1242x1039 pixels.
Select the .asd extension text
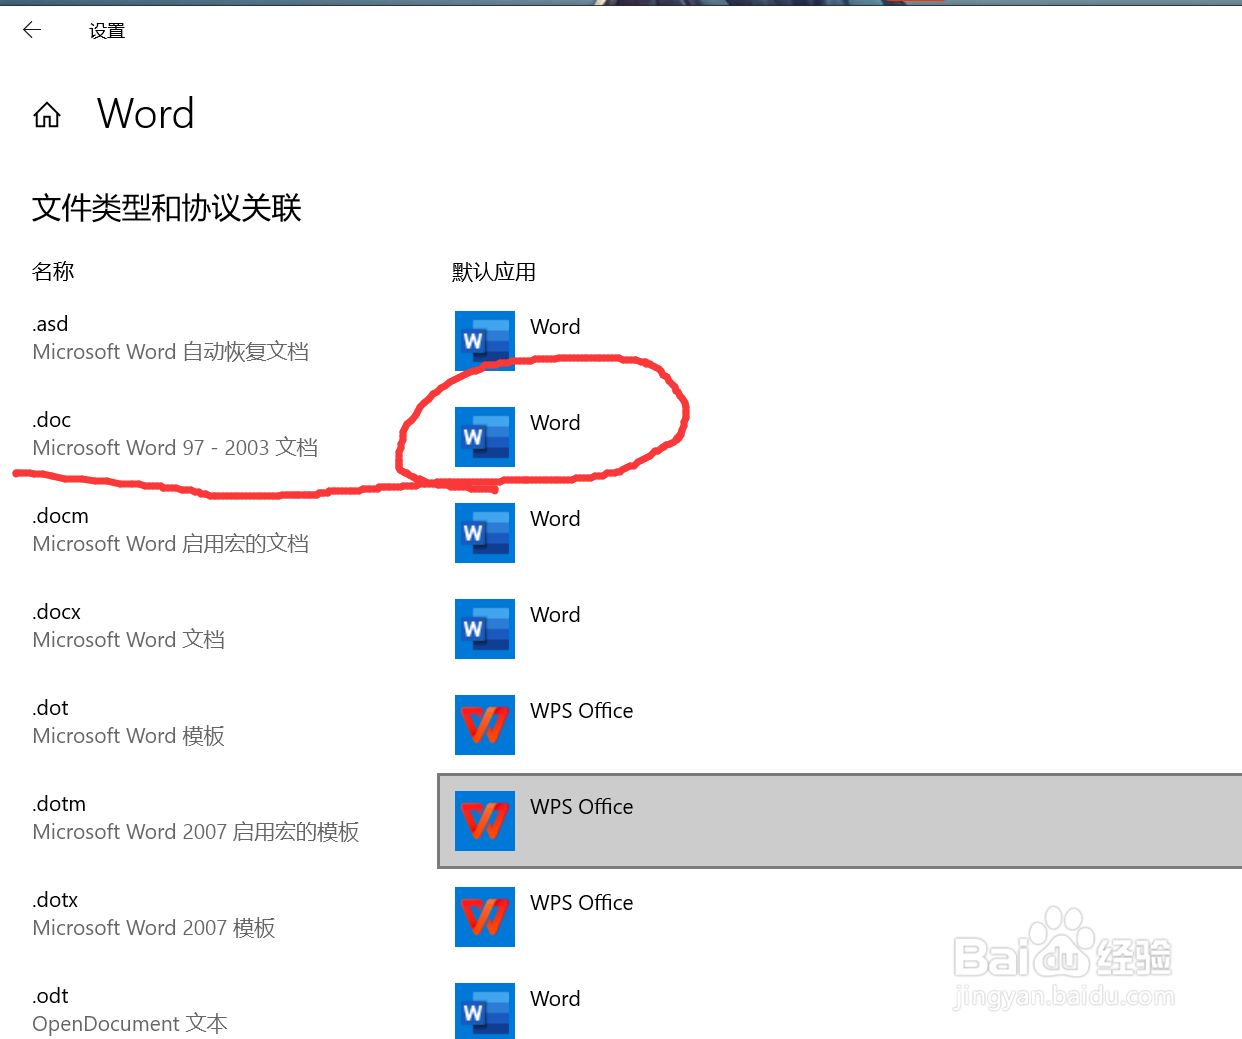(50, 324)
